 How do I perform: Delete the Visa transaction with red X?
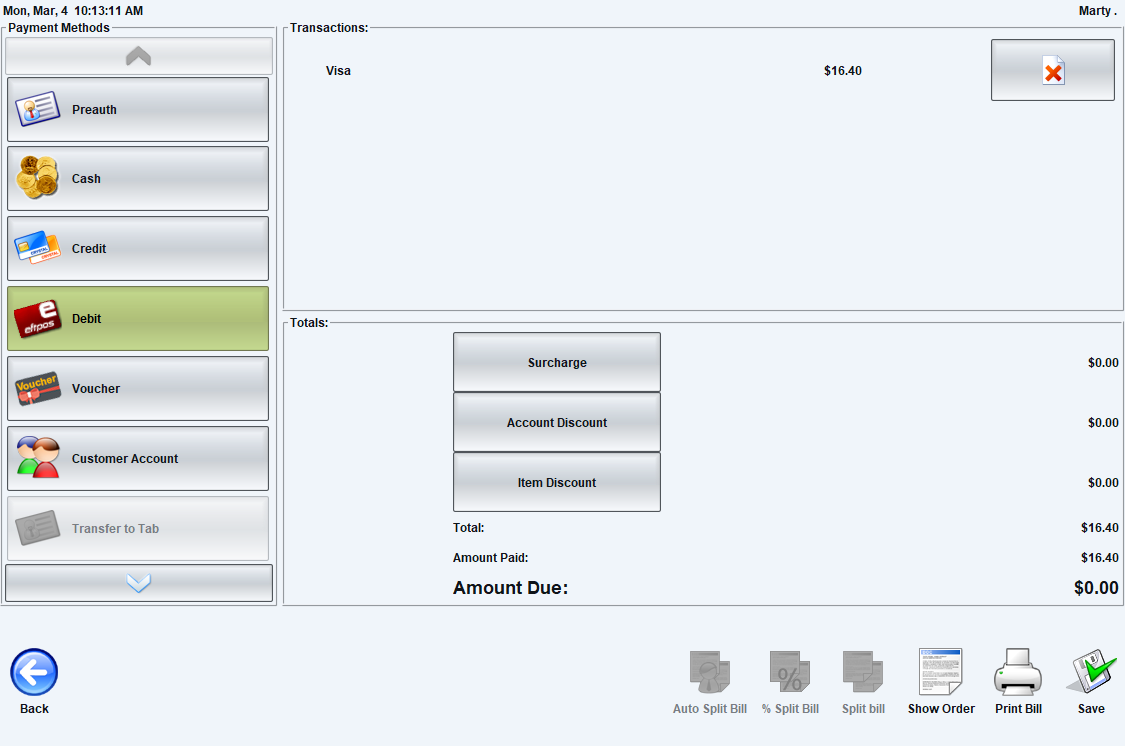pyautogui.click(x=1053, y=70)
